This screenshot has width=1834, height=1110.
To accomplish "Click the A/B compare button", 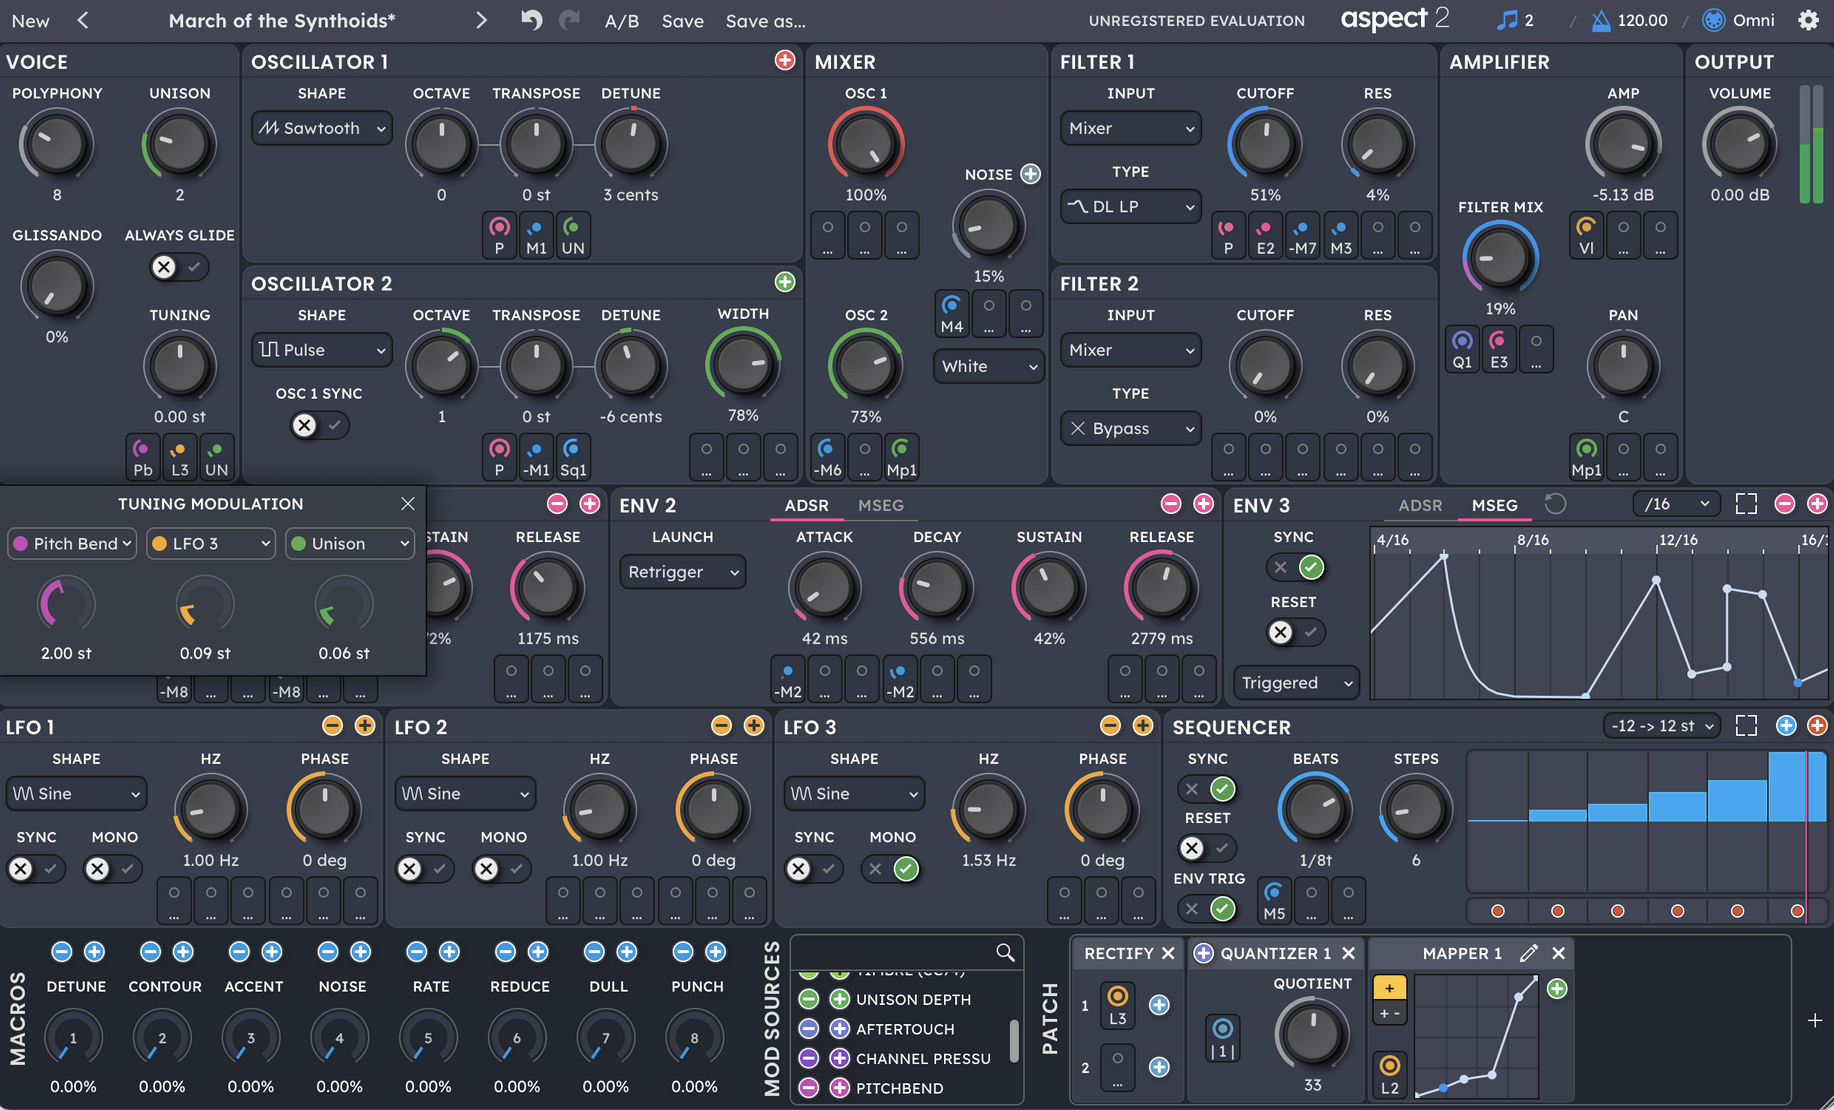I will (x=621, y=20).
